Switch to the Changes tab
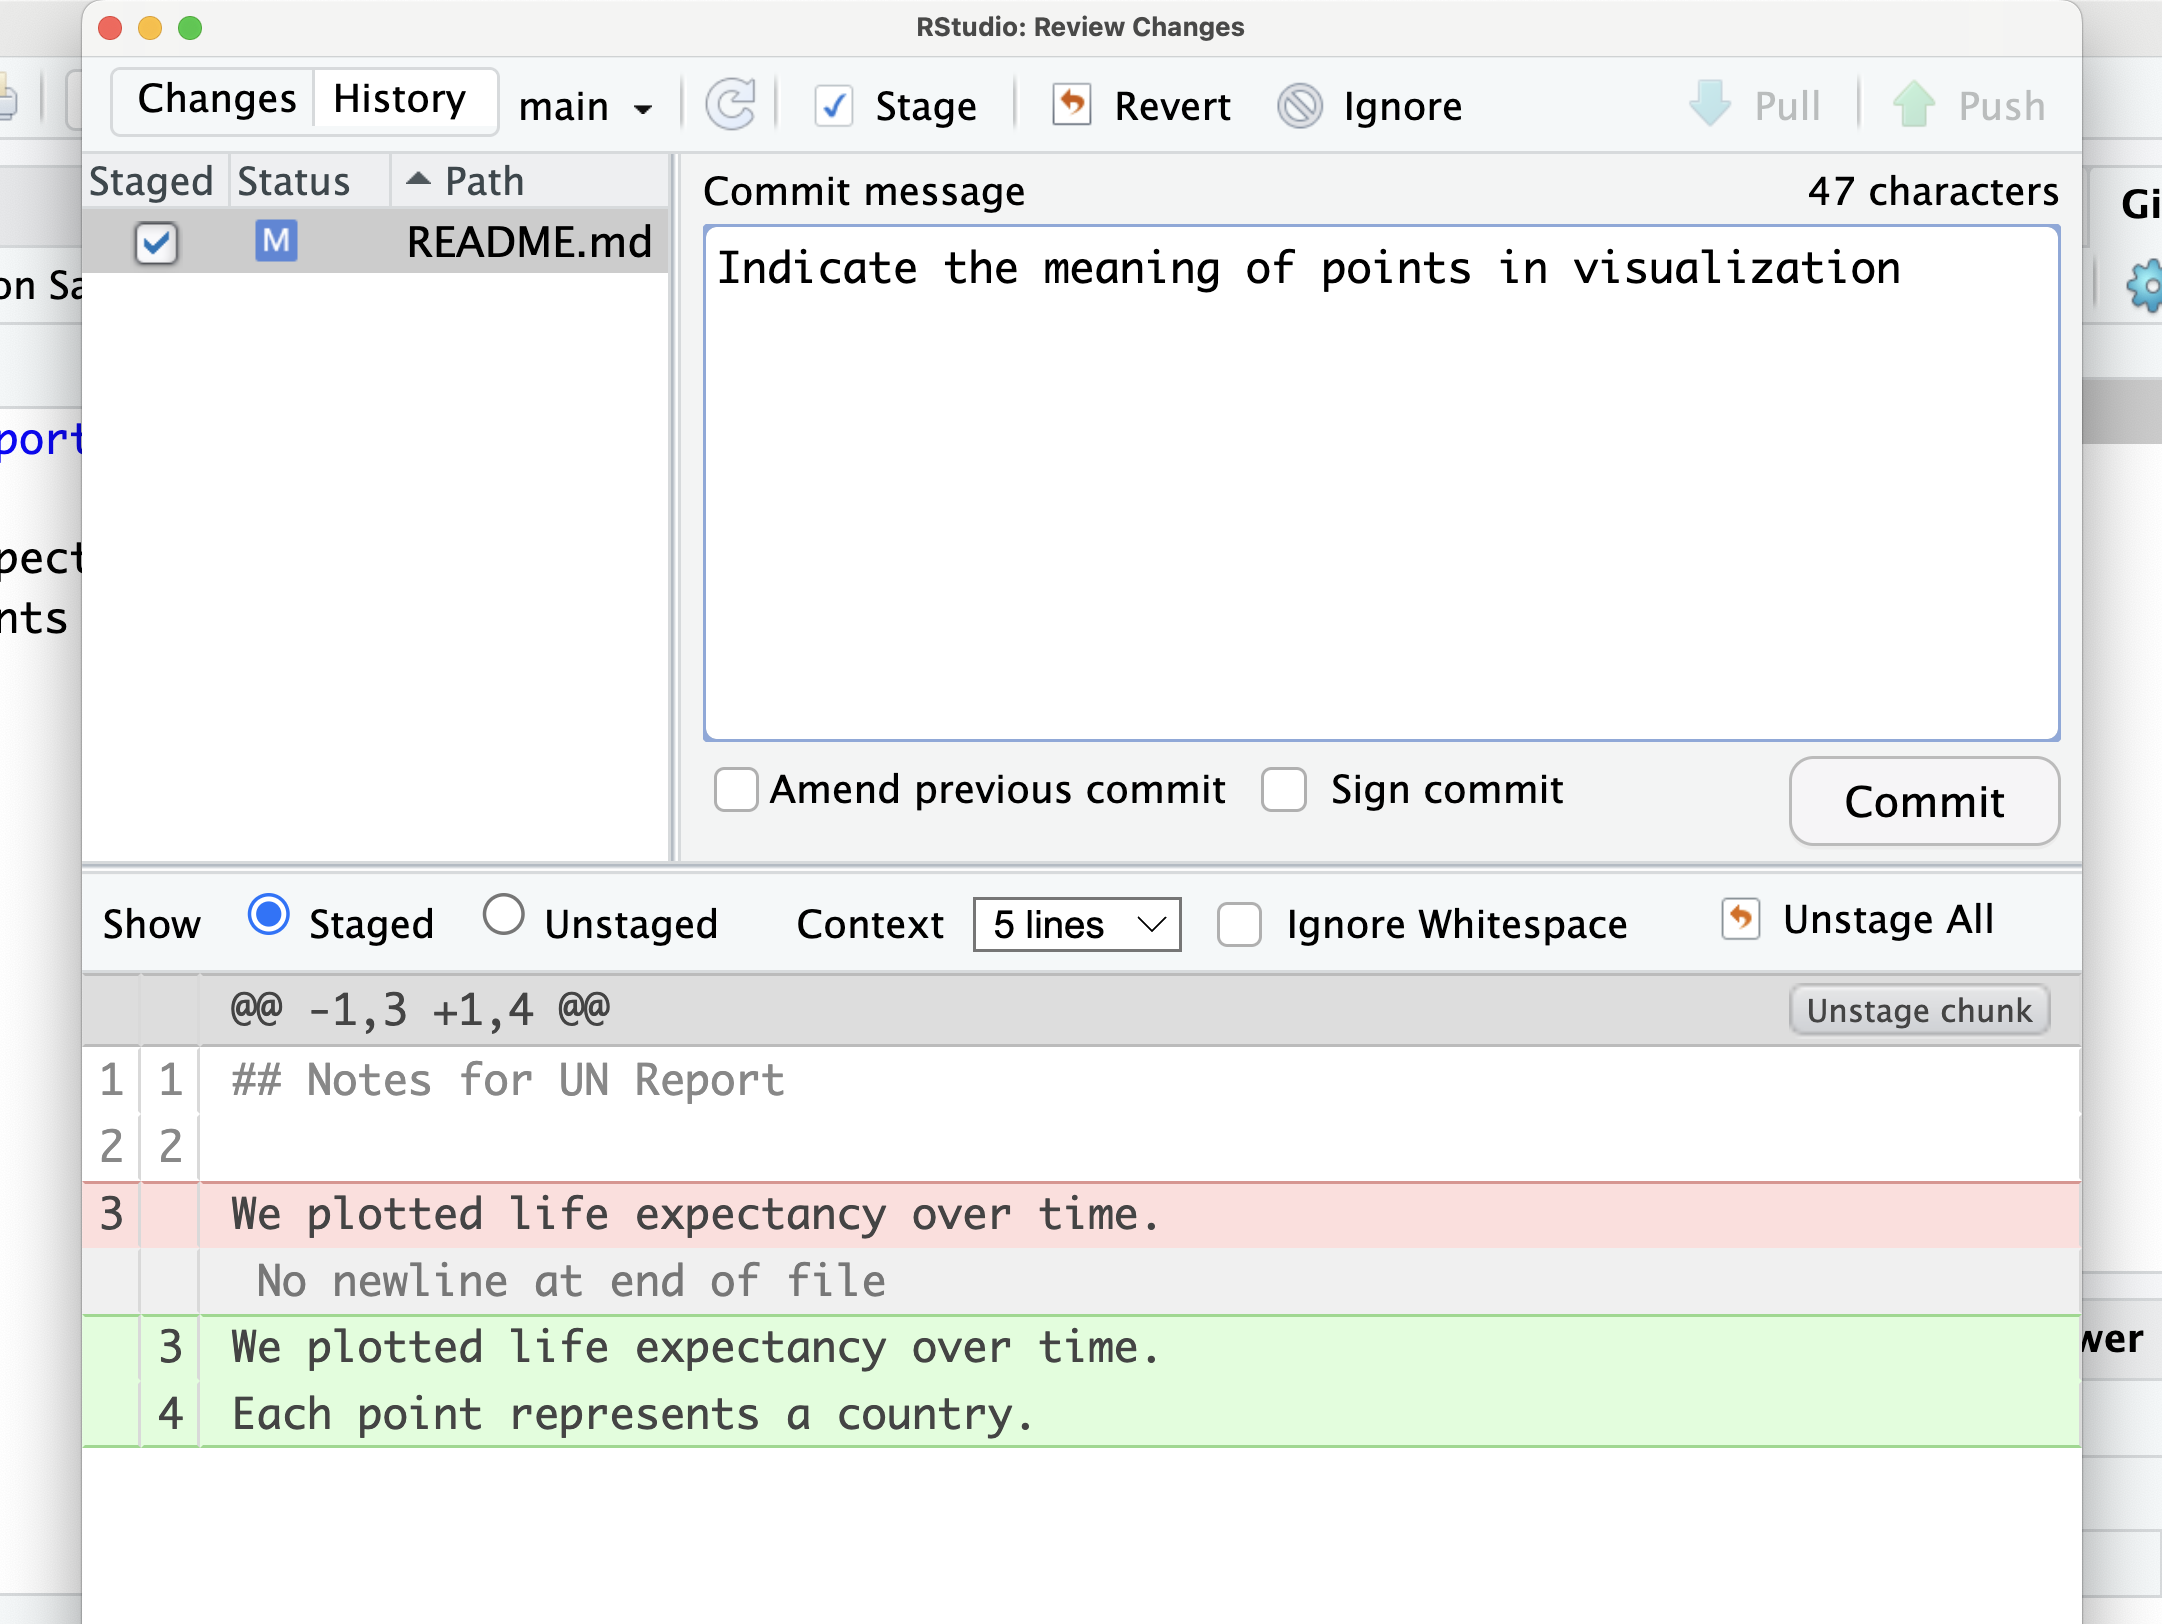The height and width of the screenshot is (1624, 2162). [216, 99]
